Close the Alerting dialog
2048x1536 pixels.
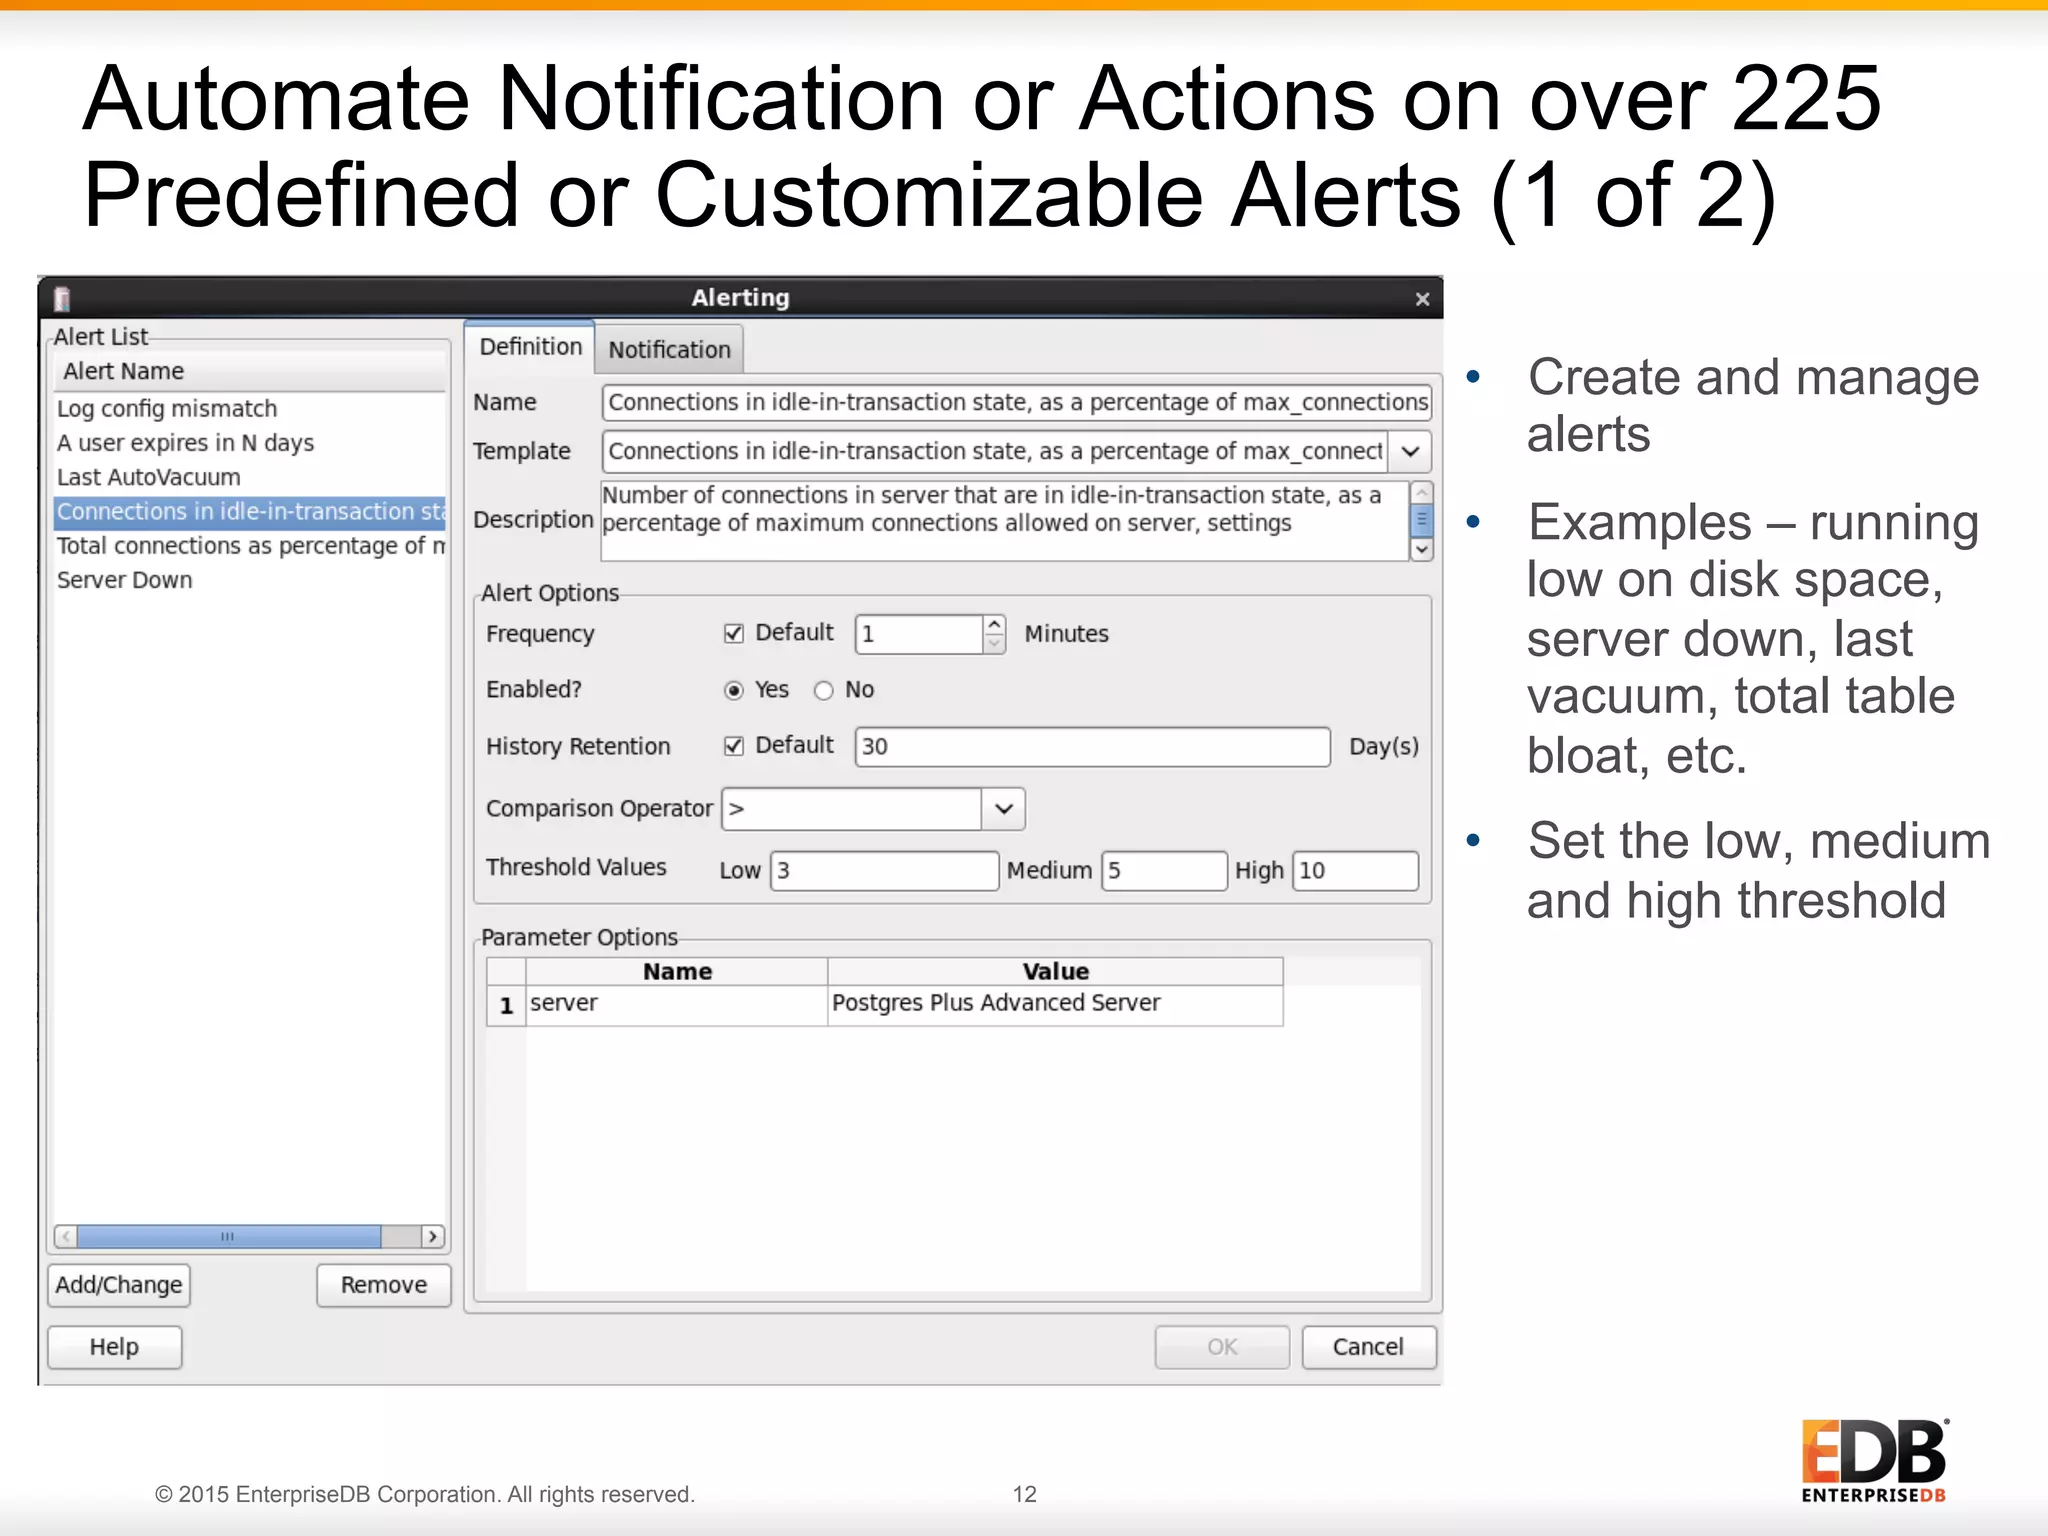(1422, 299)
